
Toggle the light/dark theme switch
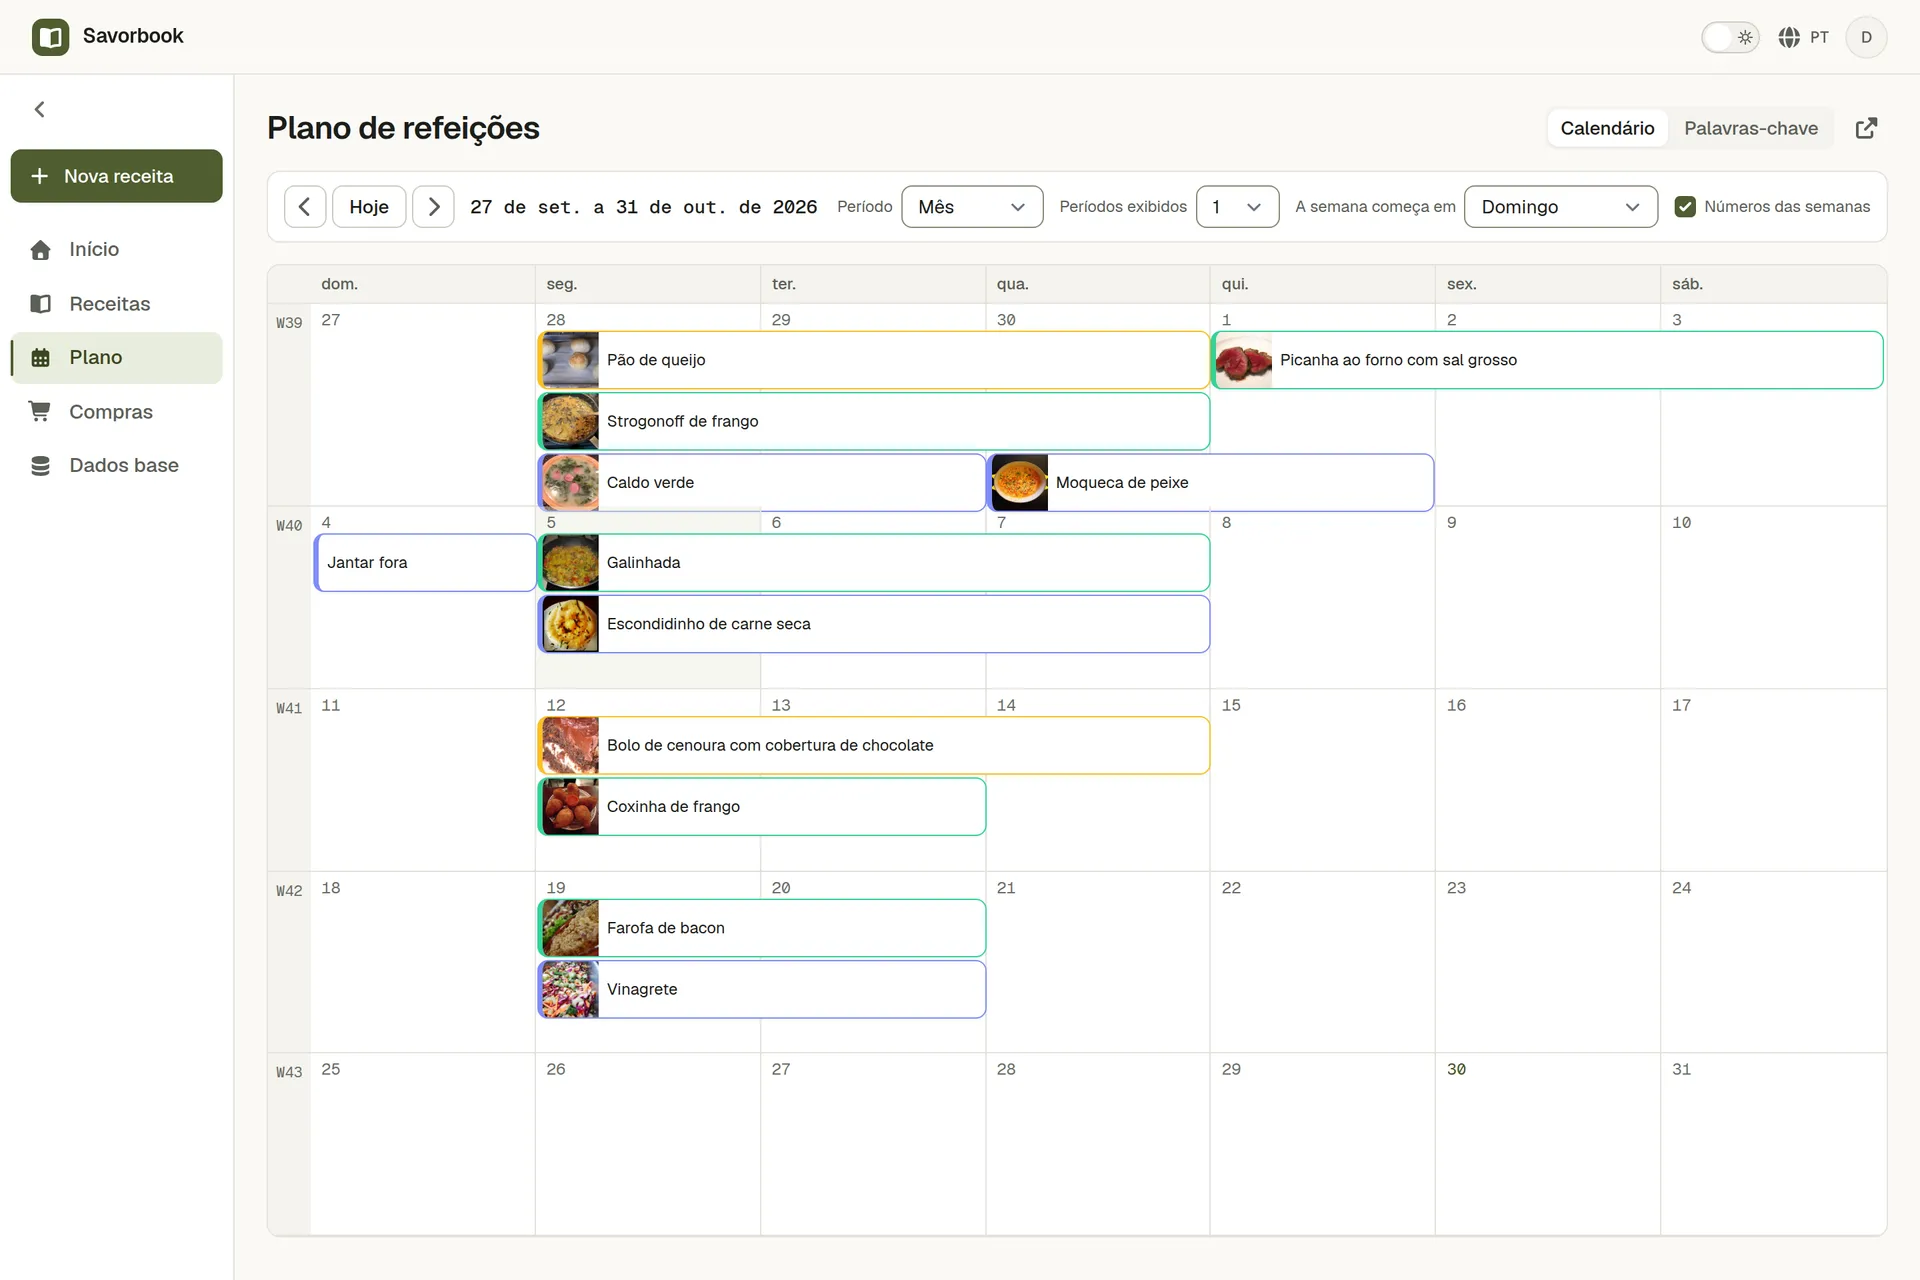[x=1730, y=37]
